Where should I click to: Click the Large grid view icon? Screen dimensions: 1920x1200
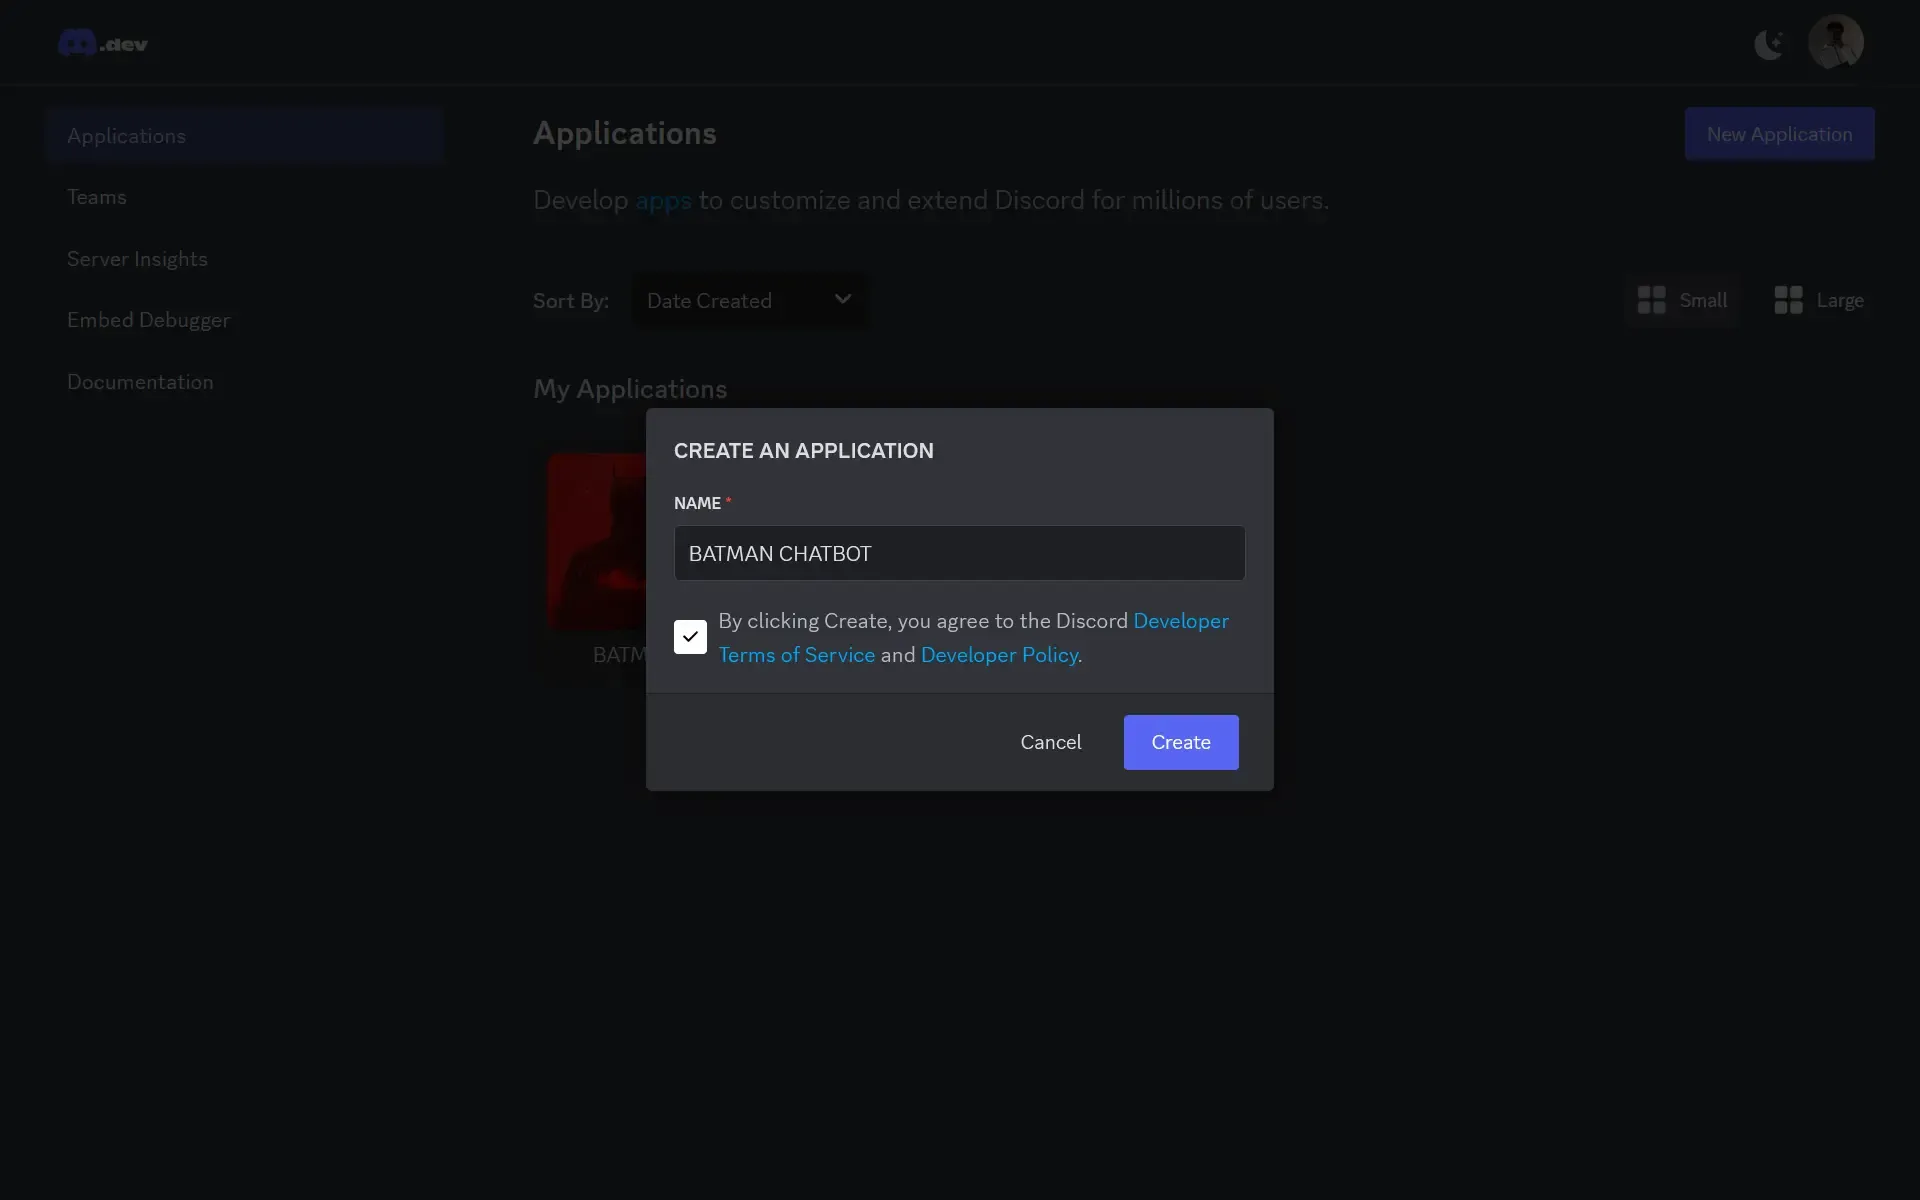pyautogui.click(x=1787, y=300)
